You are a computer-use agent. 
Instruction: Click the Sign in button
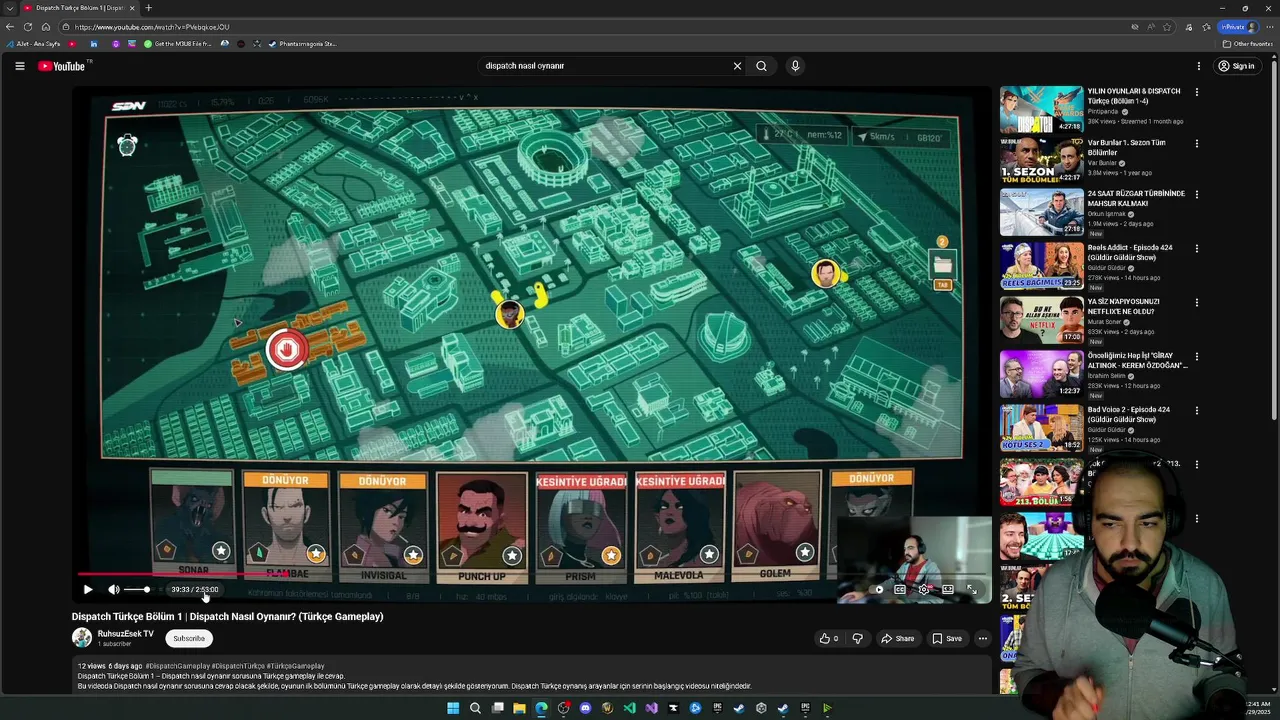(x=1237, y=66)
